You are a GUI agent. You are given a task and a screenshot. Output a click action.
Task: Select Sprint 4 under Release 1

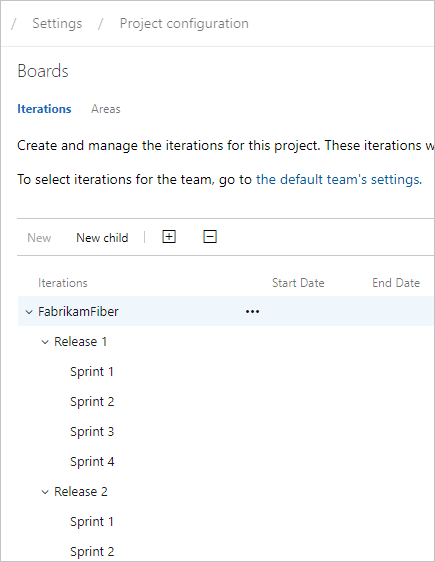pos(92,462)
